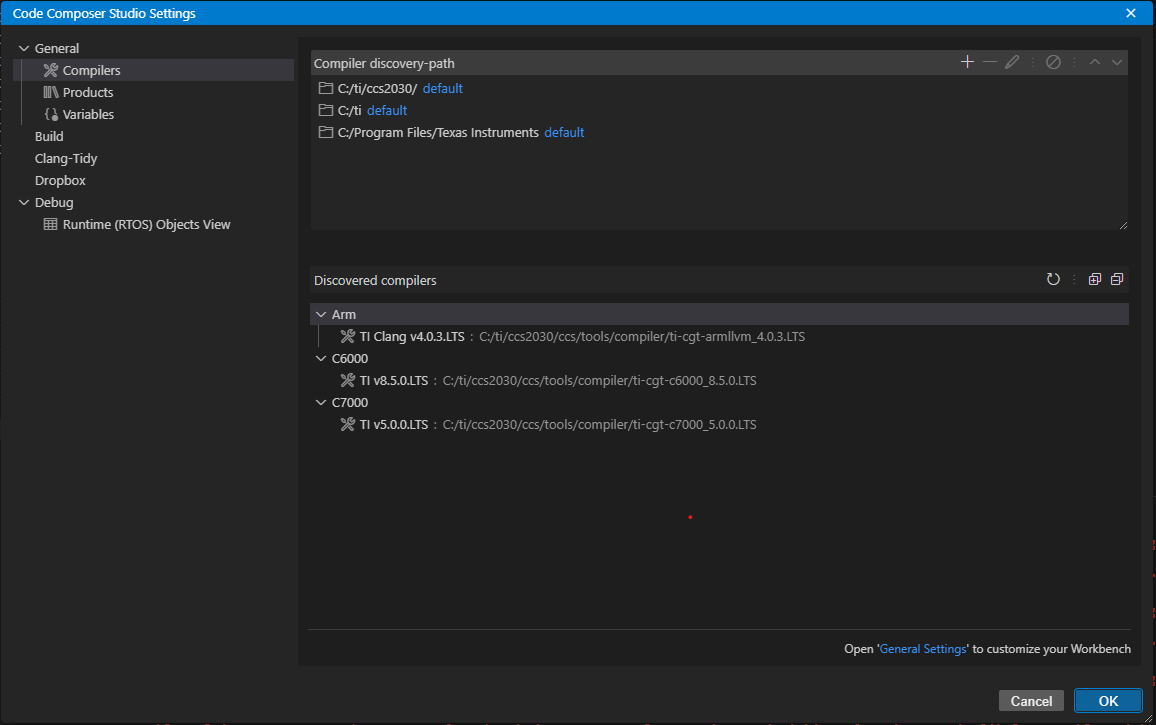This screenshot has height=725, width=1156.
Task: Move path down with the down arrow
Action: click(x=1117, y=62)
